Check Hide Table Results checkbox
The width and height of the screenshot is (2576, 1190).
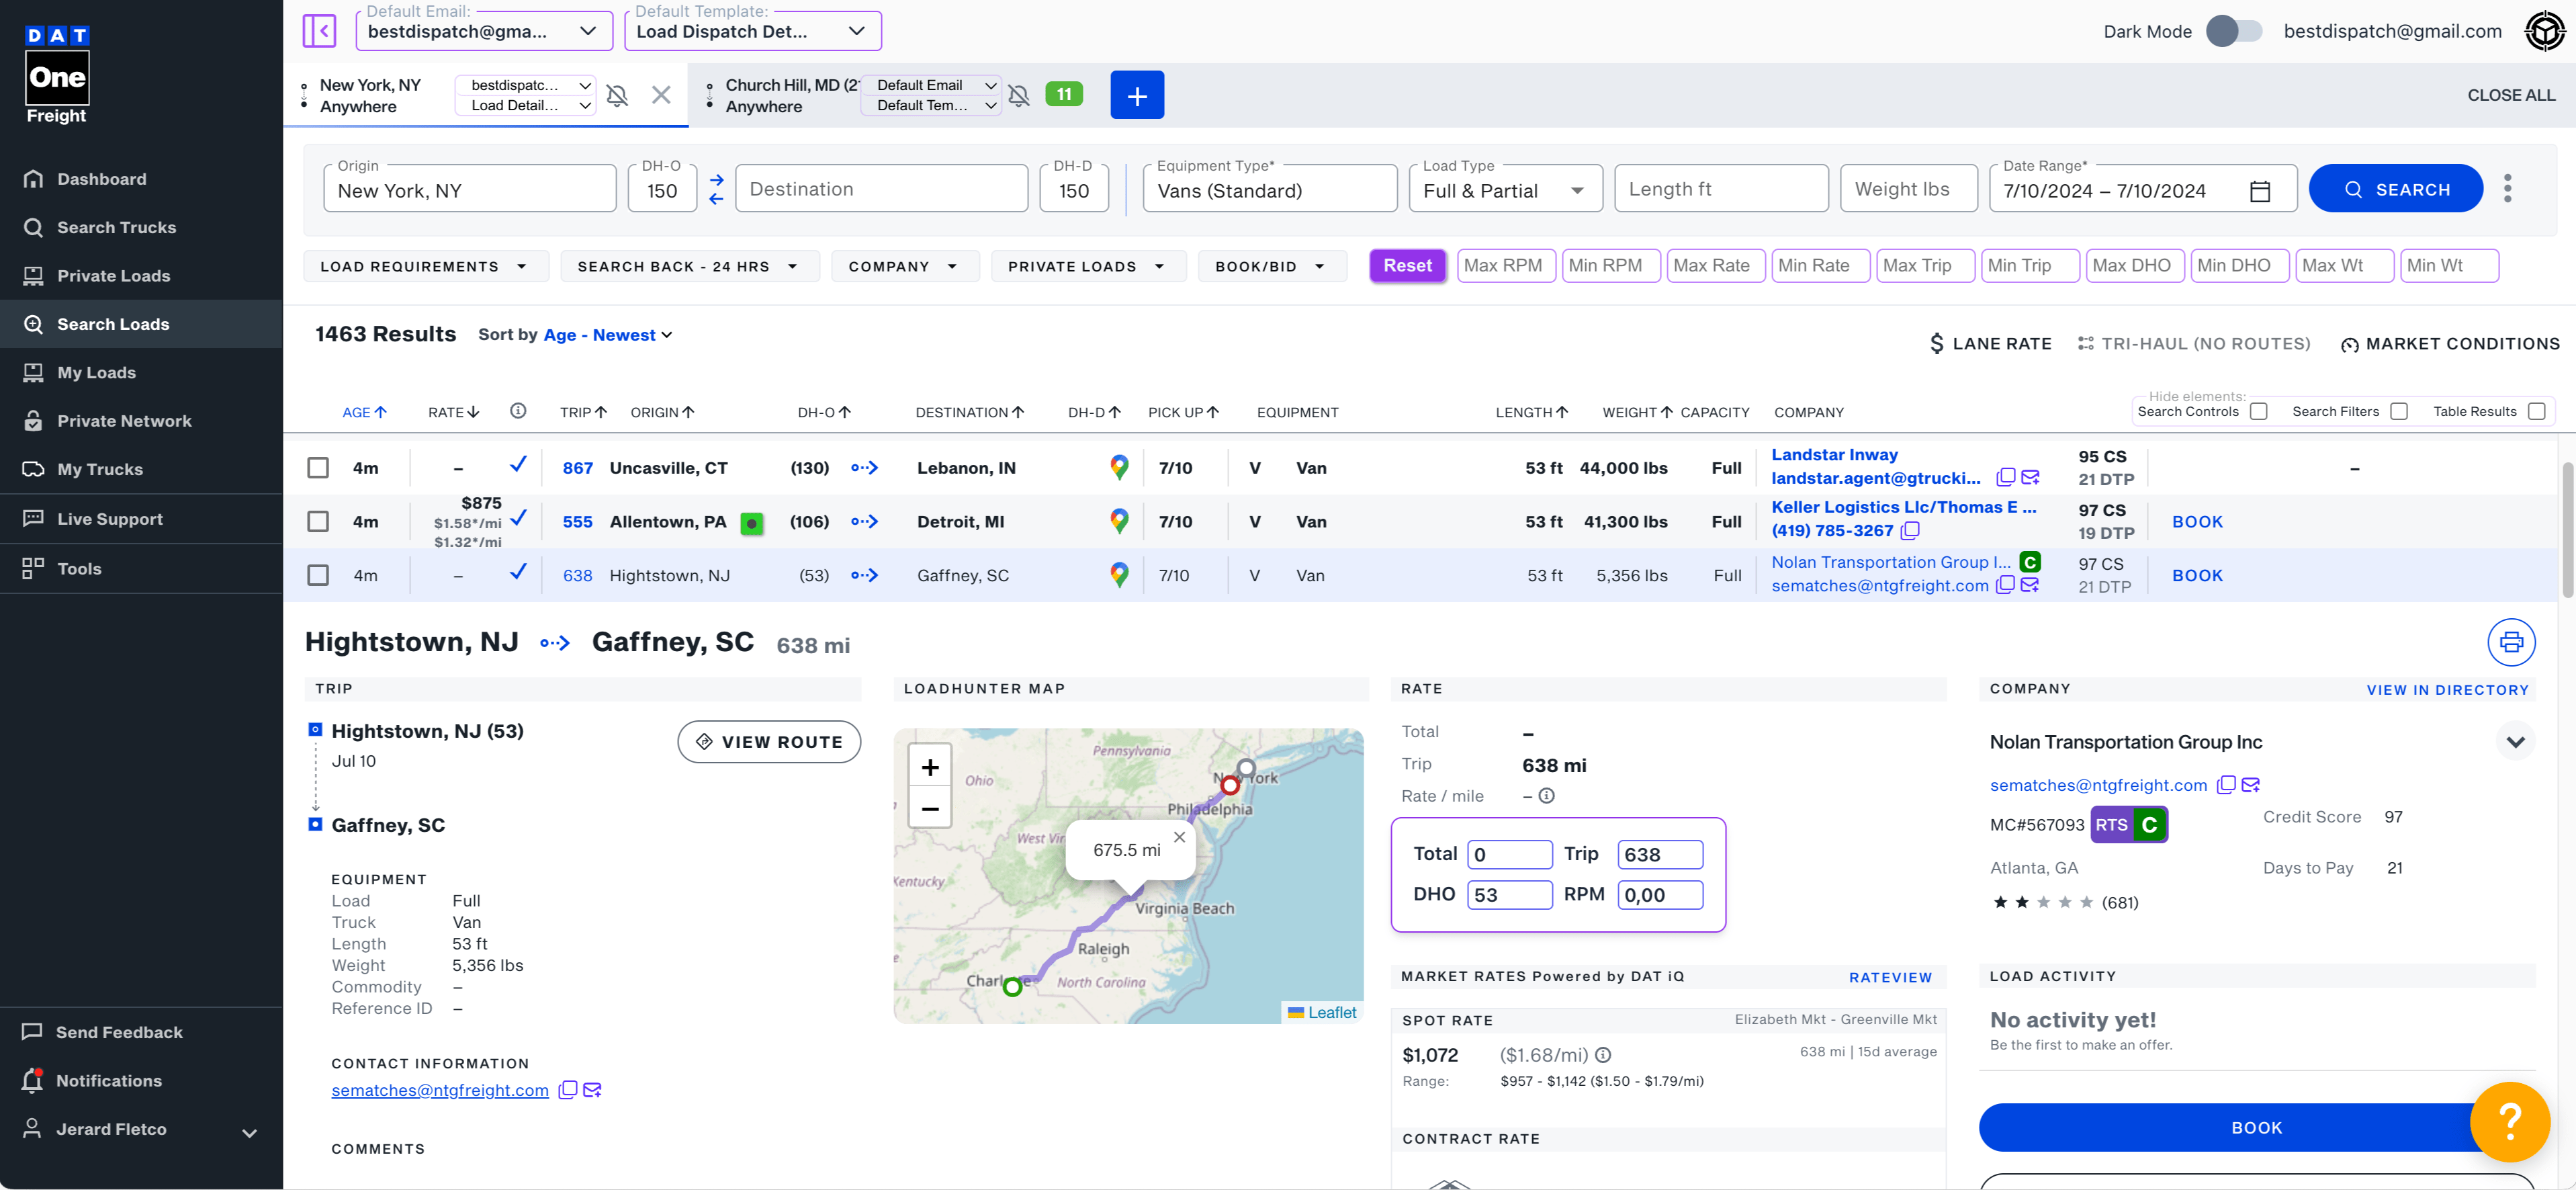[x=2536, y=411]
